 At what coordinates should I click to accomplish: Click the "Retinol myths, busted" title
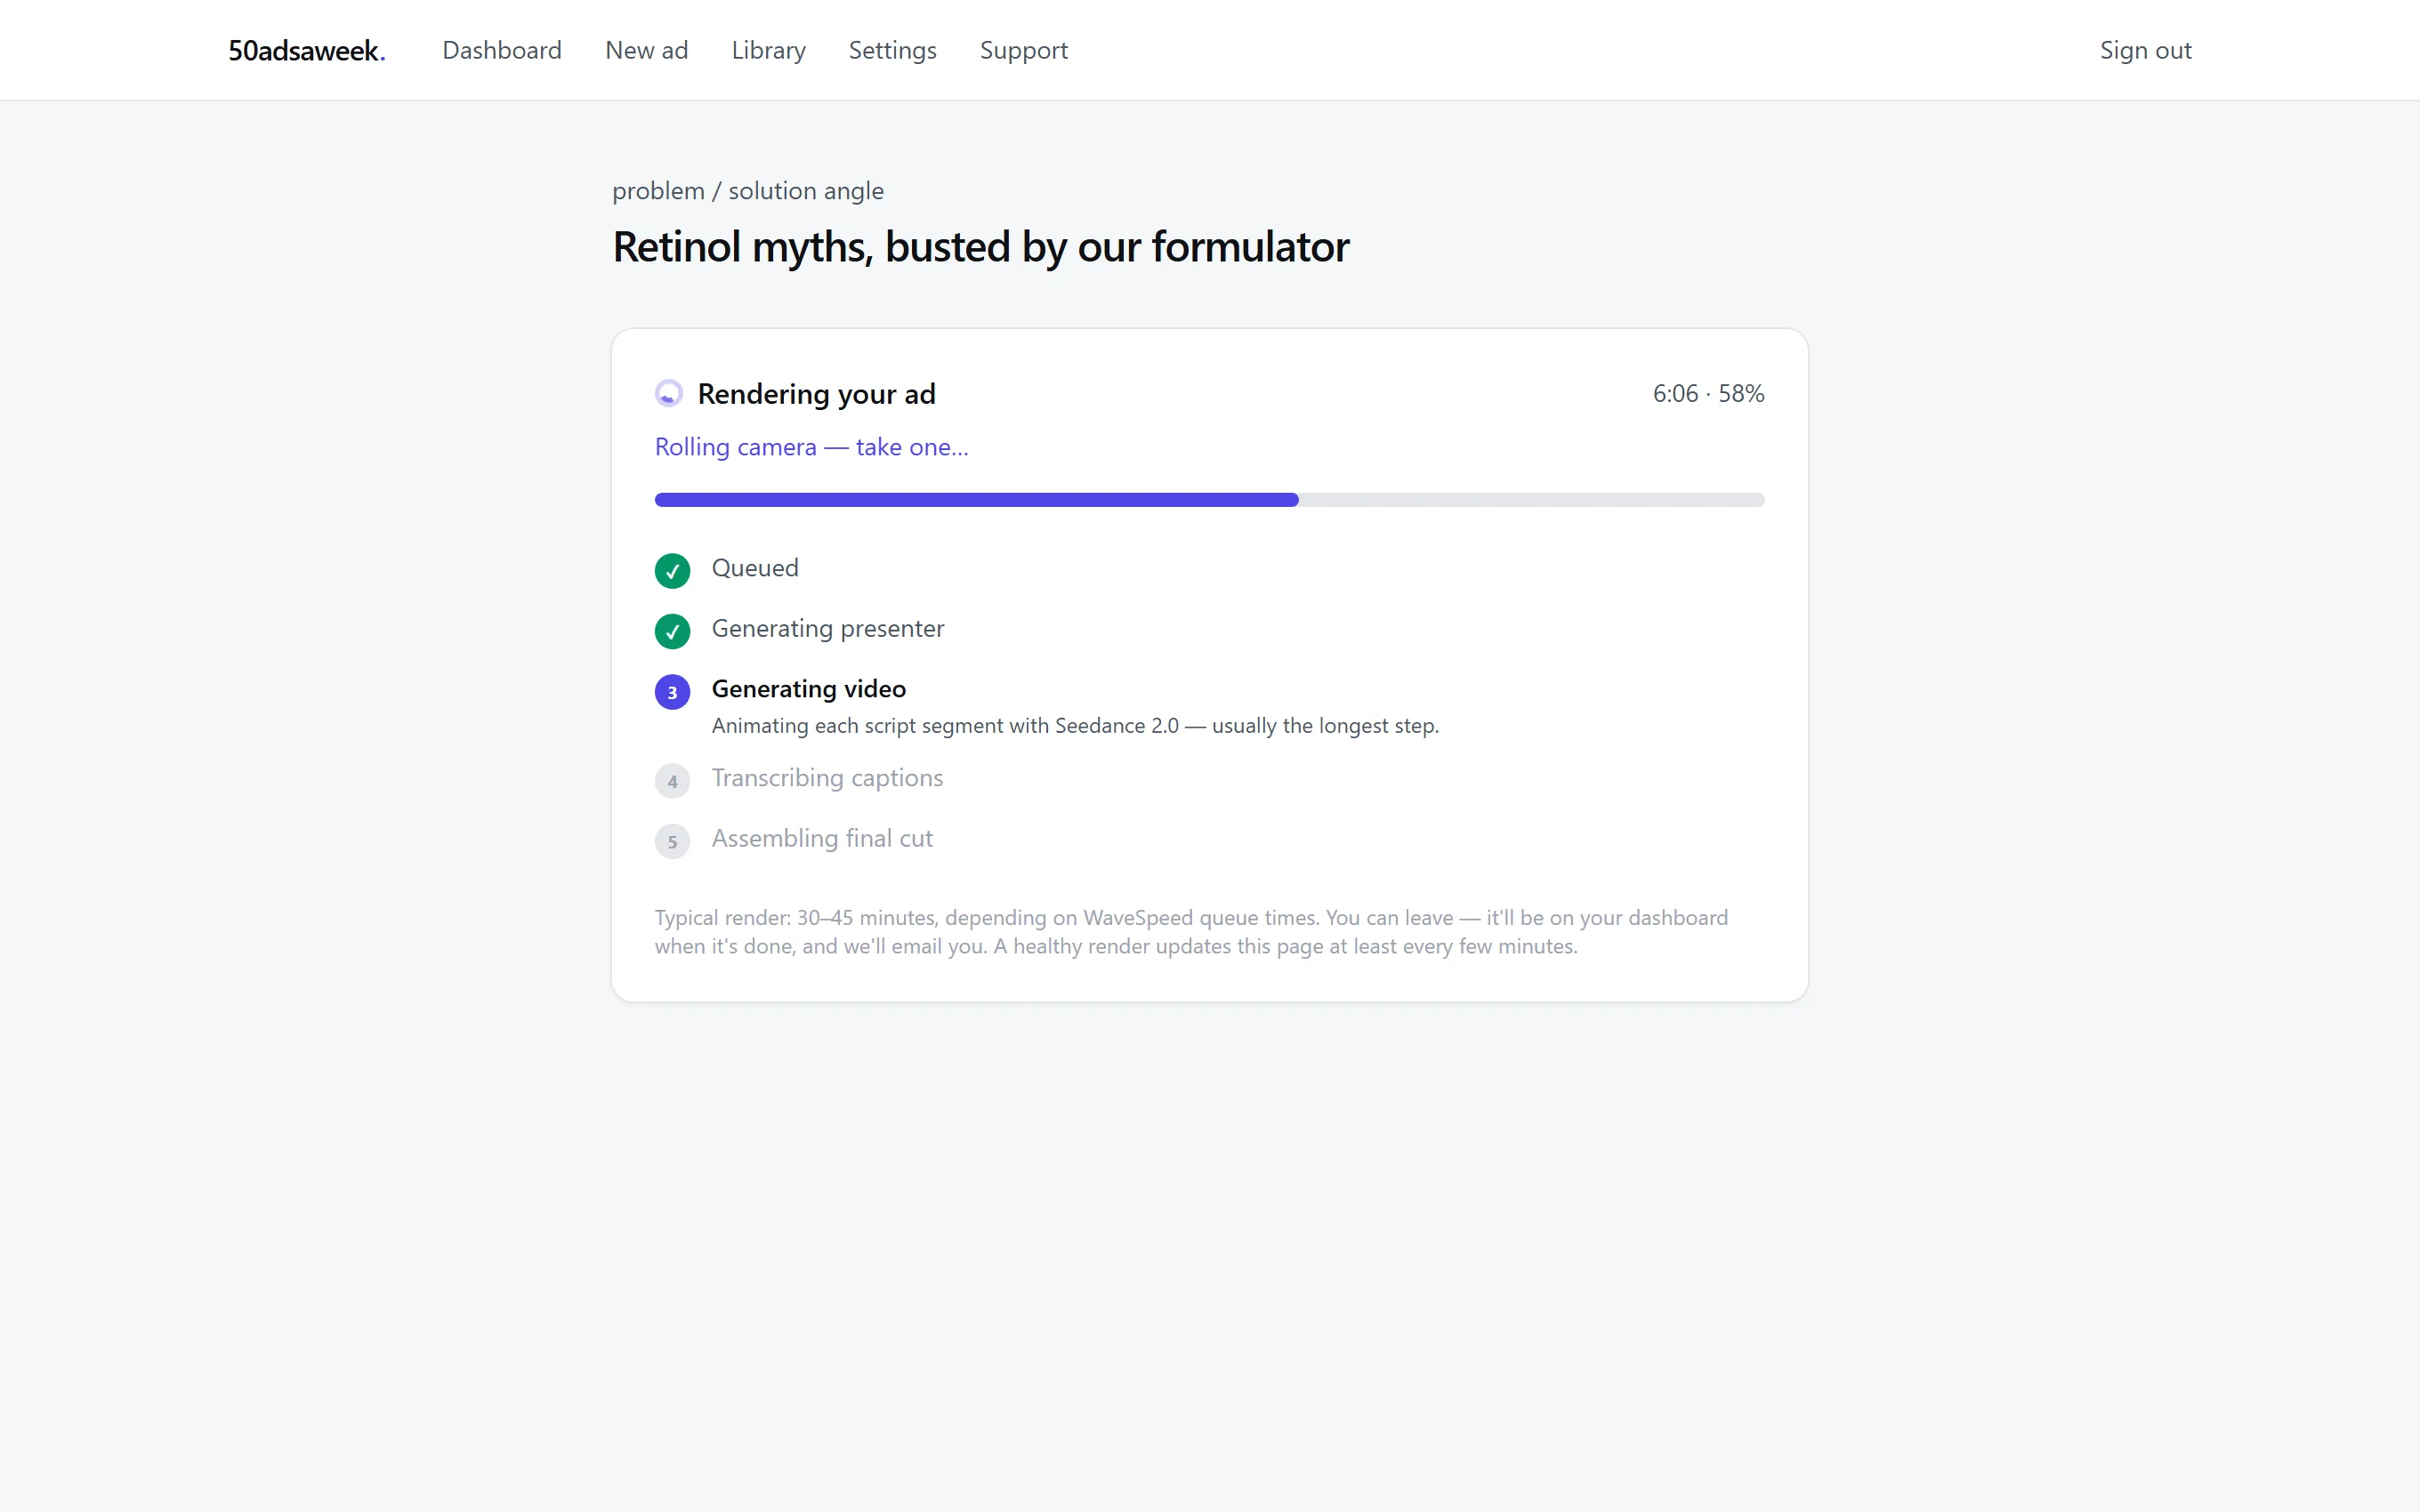981,247
